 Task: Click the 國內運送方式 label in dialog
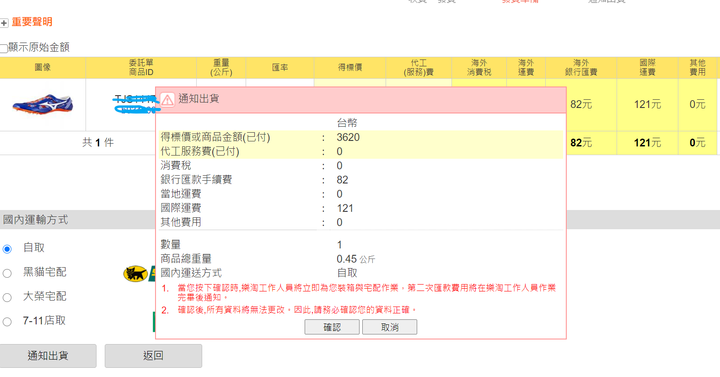tap(191, 273)
